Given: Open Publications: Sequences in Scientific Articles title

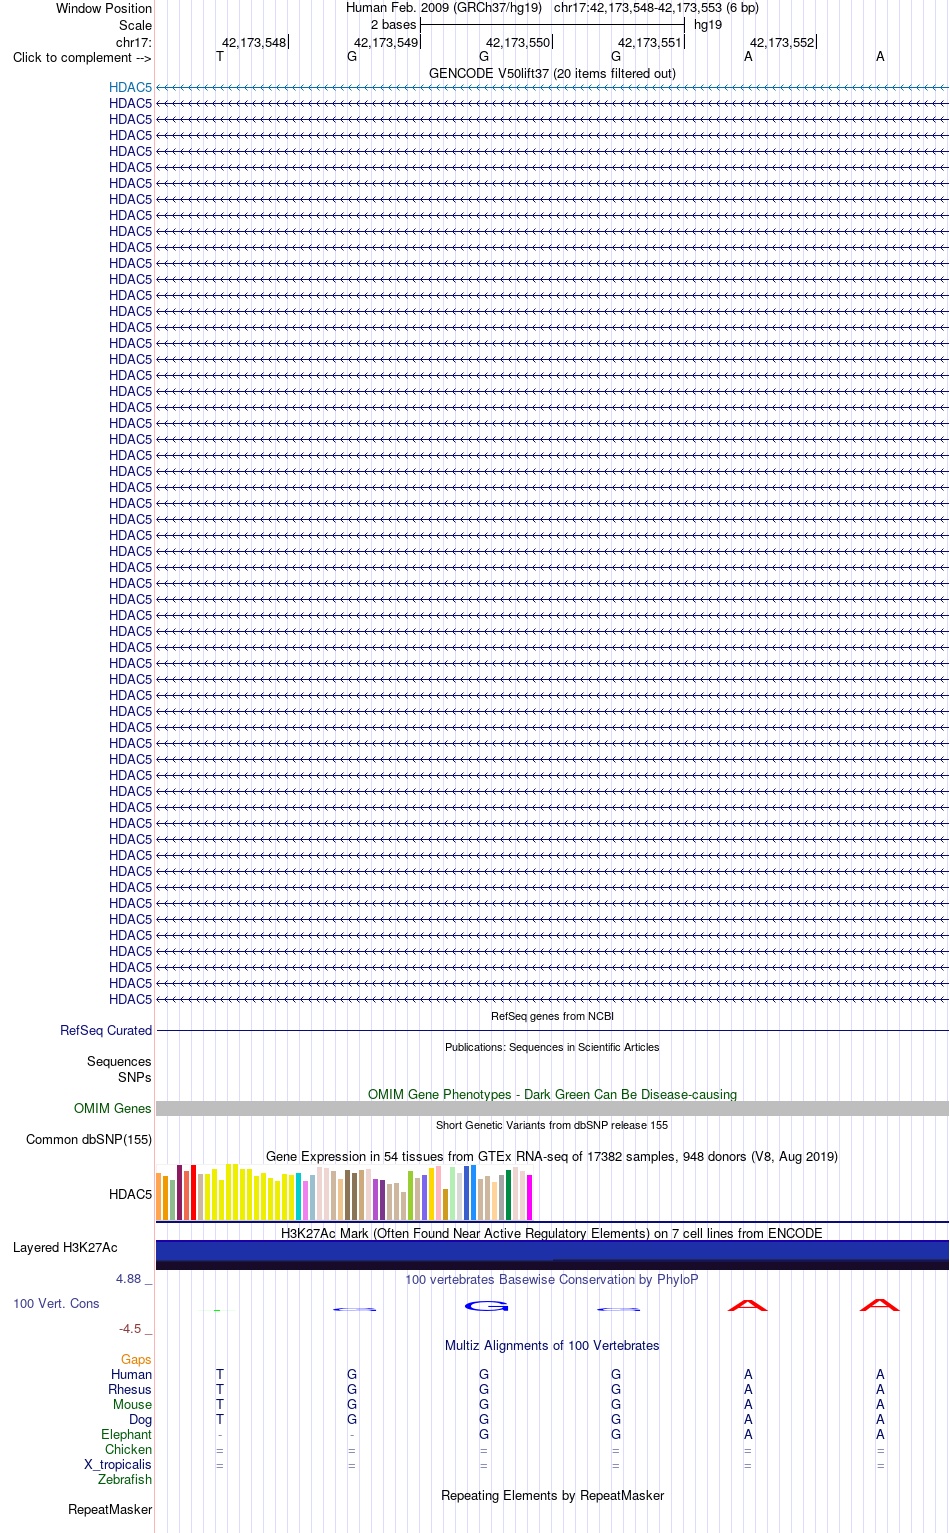Looking at the screenshot, I should (x=552, y=1047).
